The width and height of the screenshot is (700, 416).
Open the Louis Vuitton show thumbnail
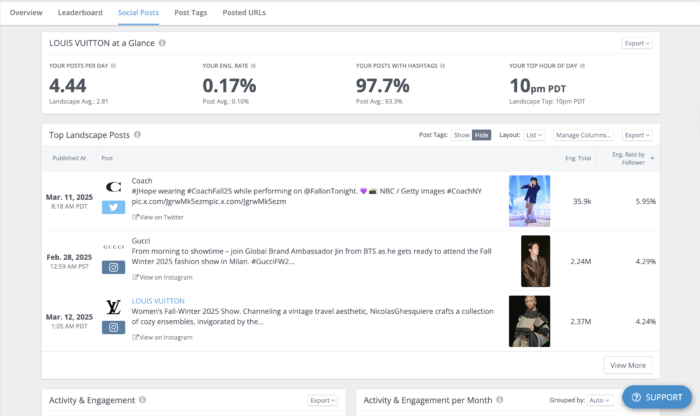click(x=529, y=321)
